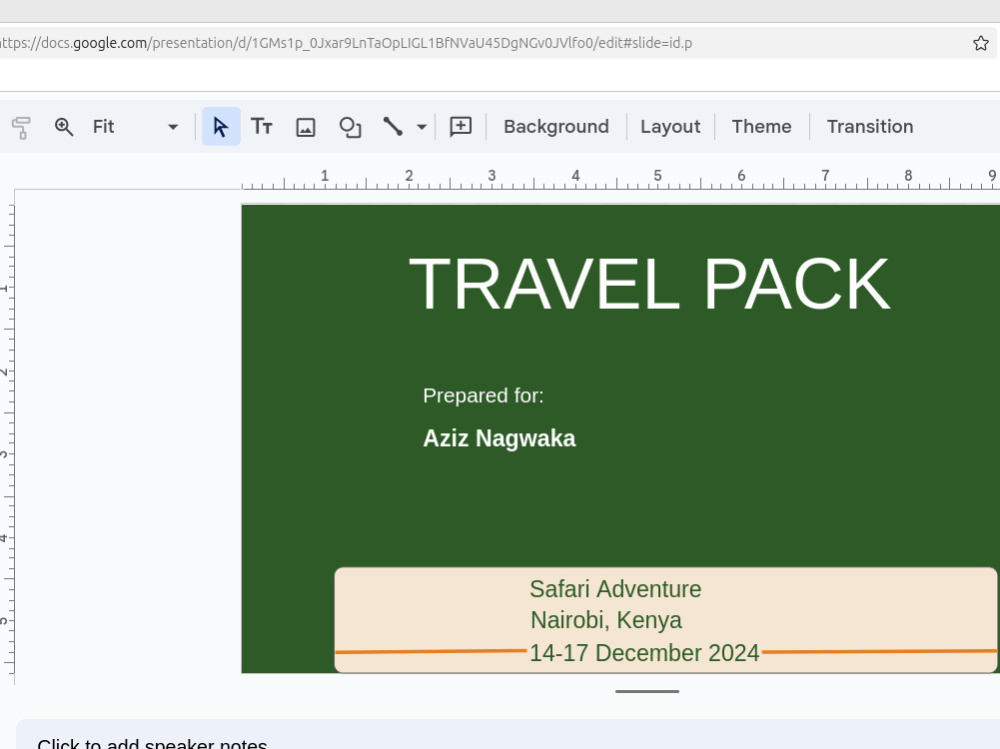Click the Background button
Viewport: 1000px width, 749px height.
[556, 126]
